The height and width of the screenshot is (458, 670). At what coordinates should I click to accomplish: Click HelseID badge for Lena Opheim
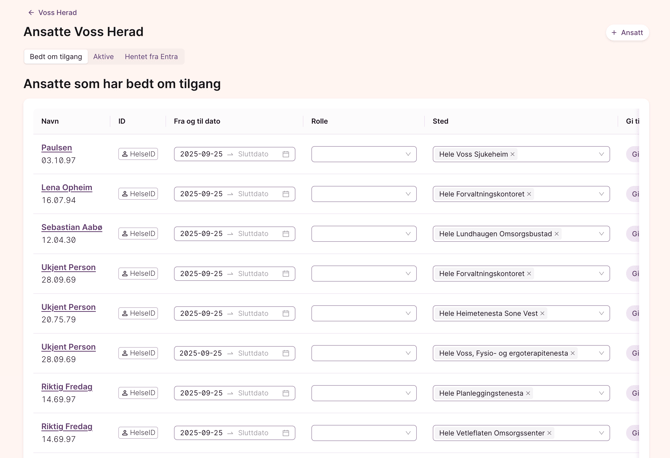pos(138,194)
